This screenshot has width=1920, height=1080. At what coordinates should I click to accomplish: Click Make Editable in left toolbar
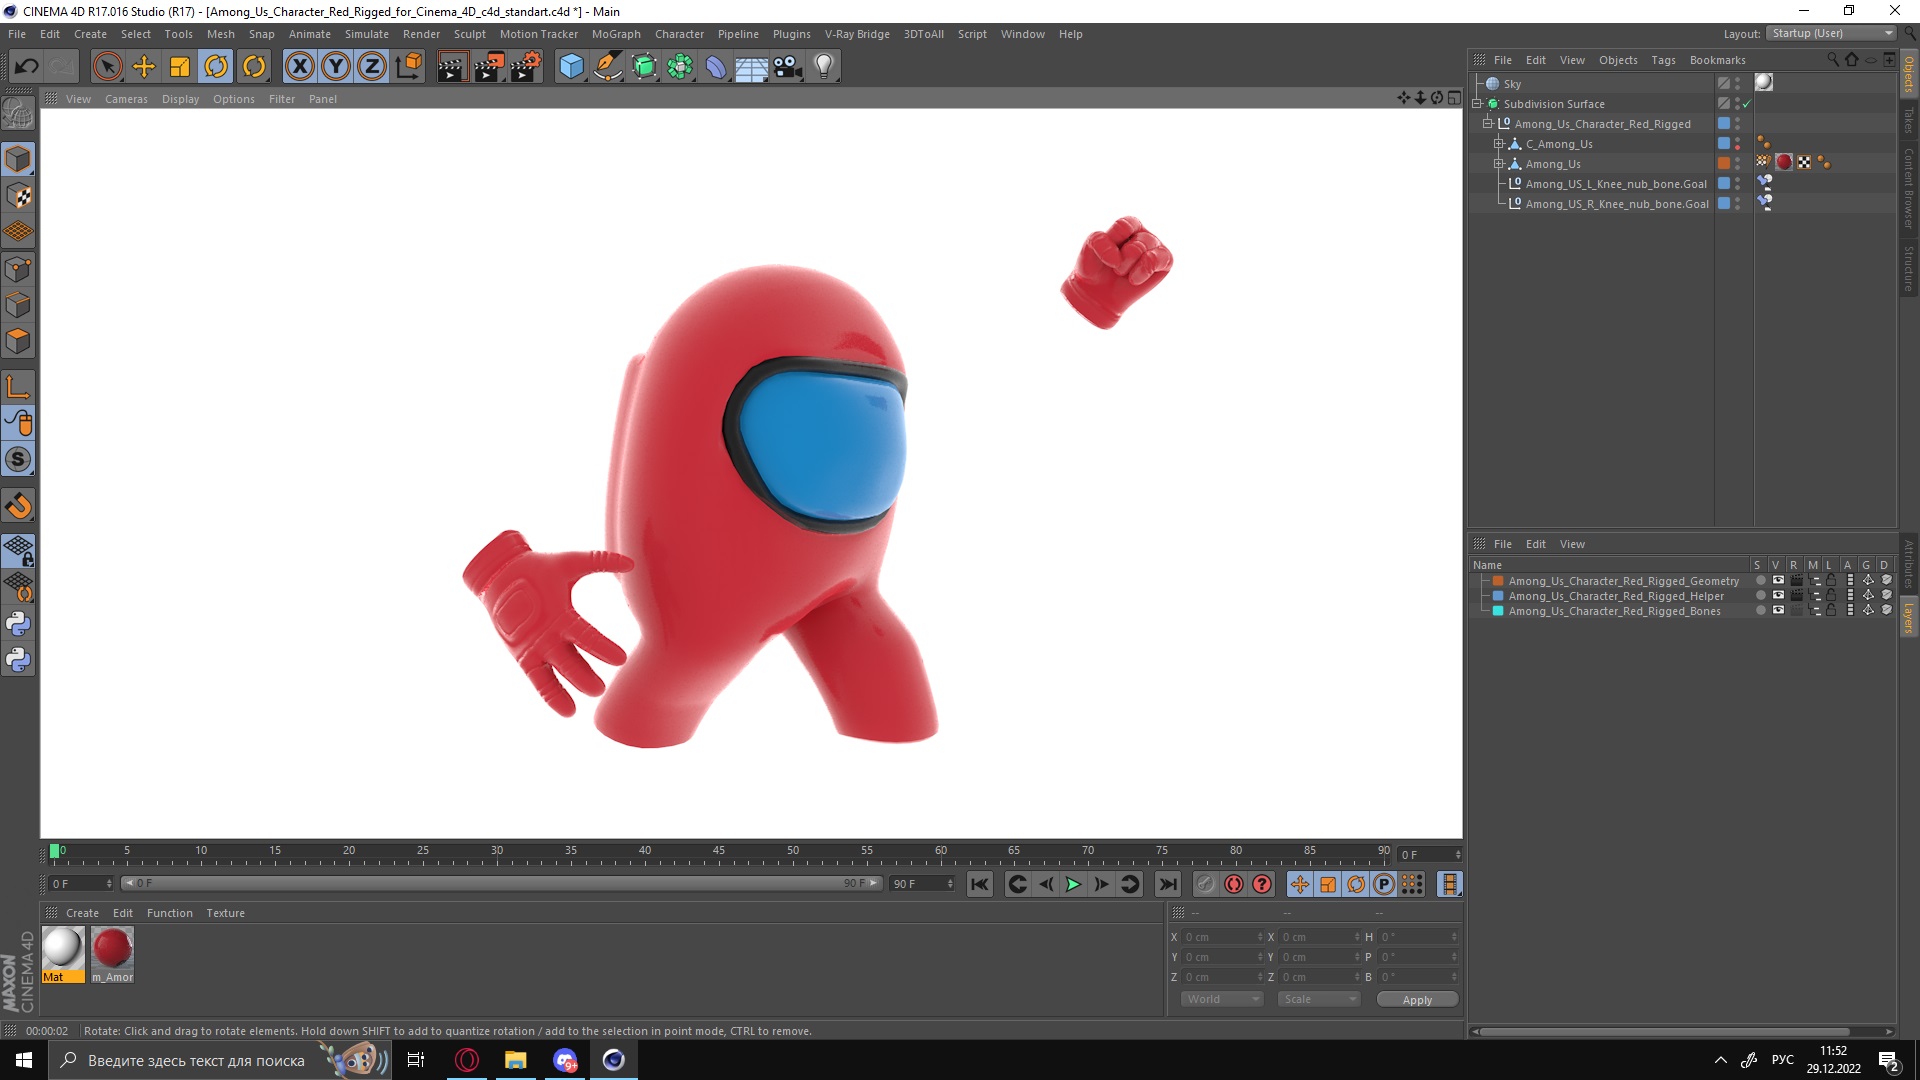click(x=18, y=115)
